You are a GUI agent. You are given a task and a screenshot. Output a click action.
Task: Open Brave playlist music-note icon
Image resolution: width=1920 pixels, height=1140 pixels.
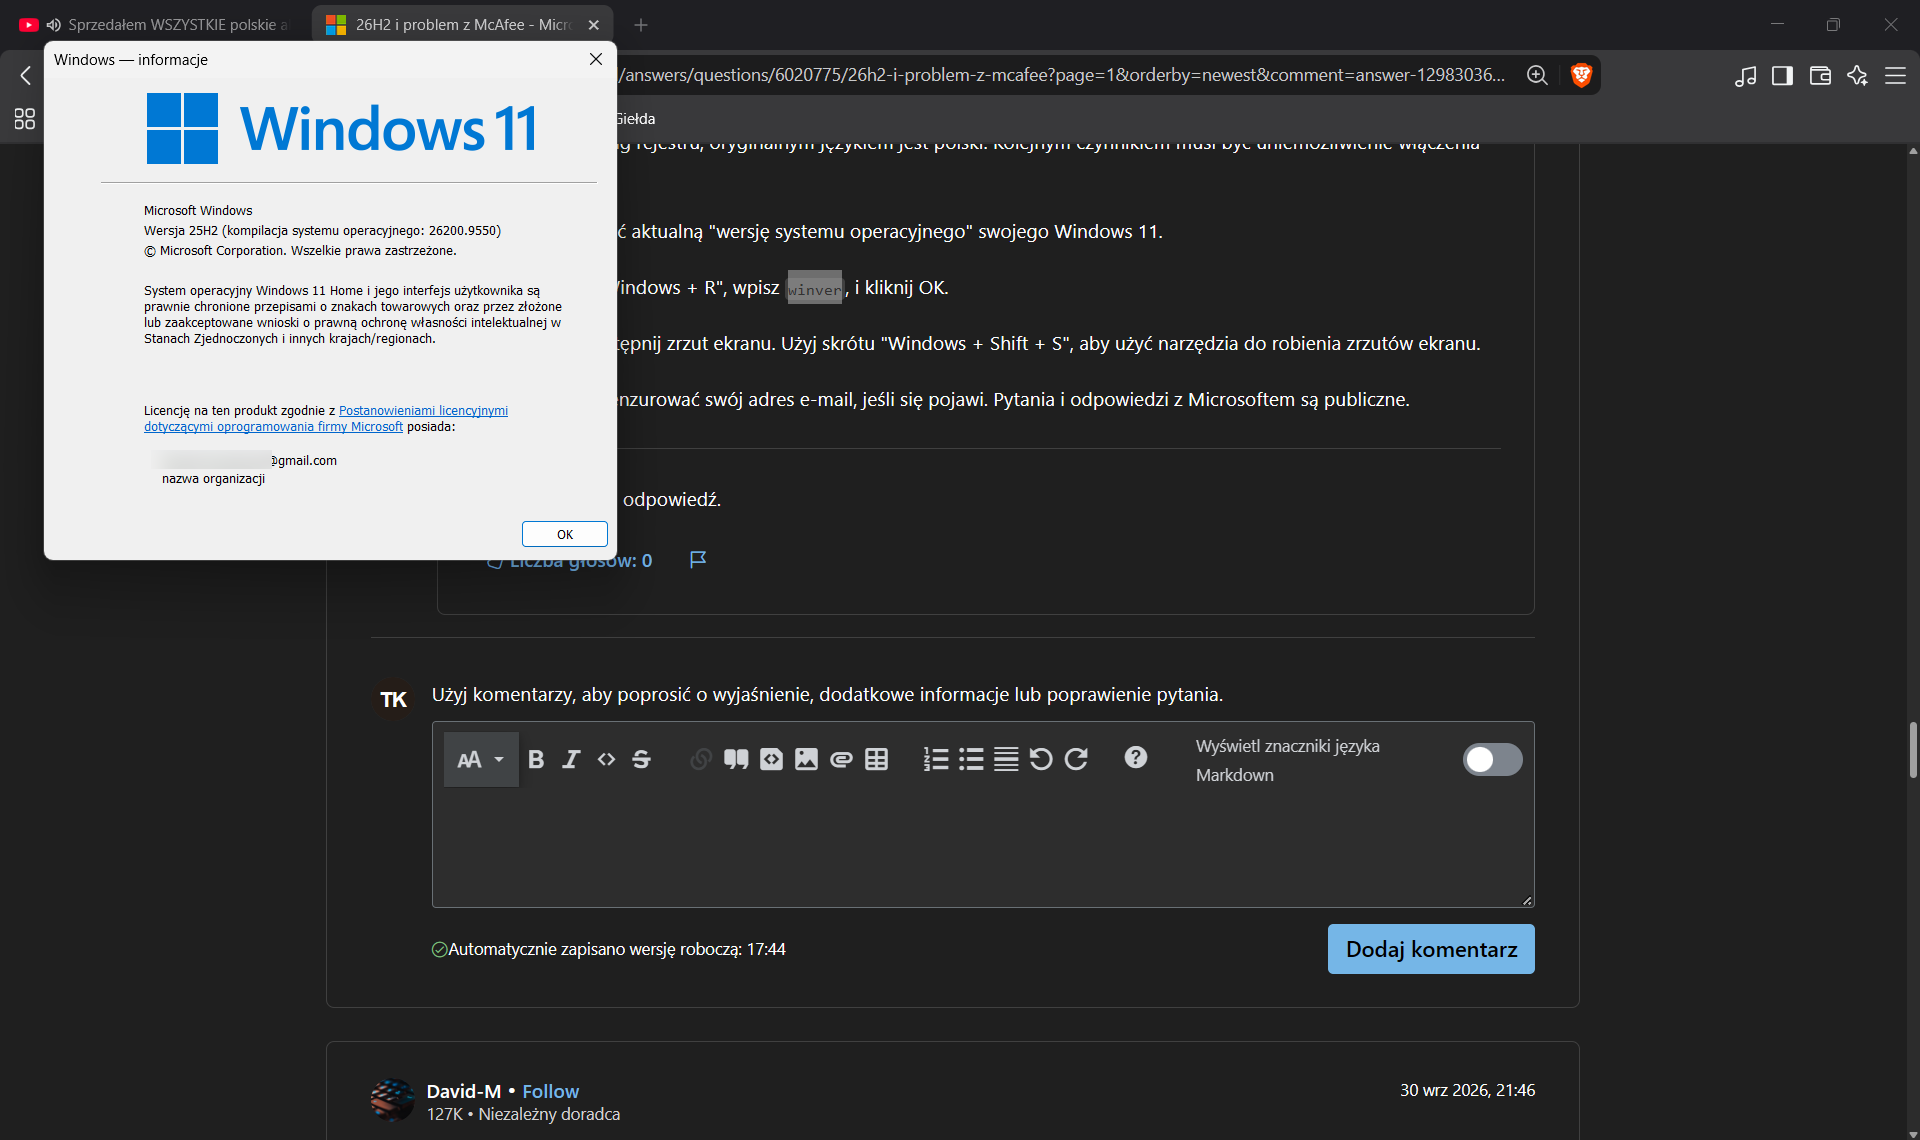[x=1745, y=76]
